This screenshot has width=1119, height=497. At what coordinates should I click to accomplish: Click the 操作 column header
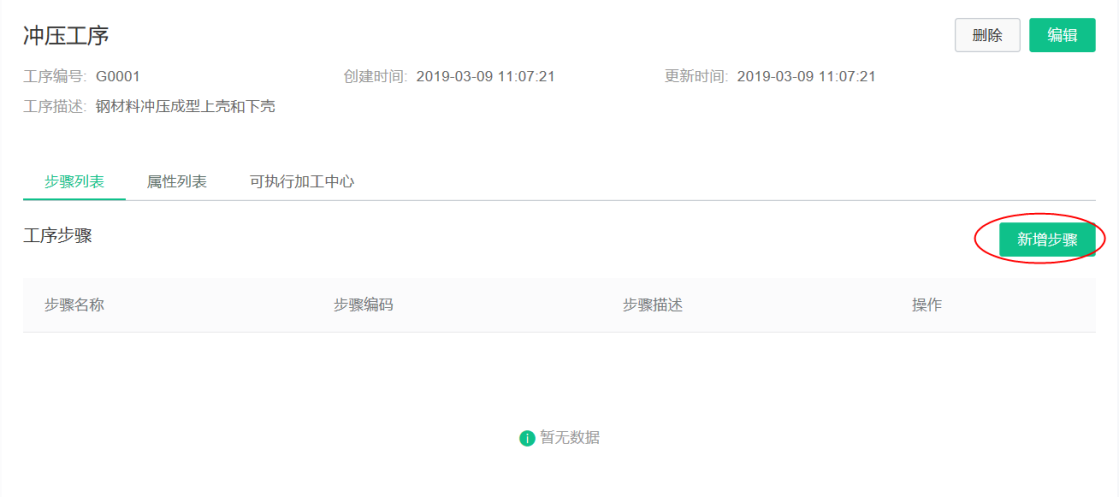pos(927,305)
